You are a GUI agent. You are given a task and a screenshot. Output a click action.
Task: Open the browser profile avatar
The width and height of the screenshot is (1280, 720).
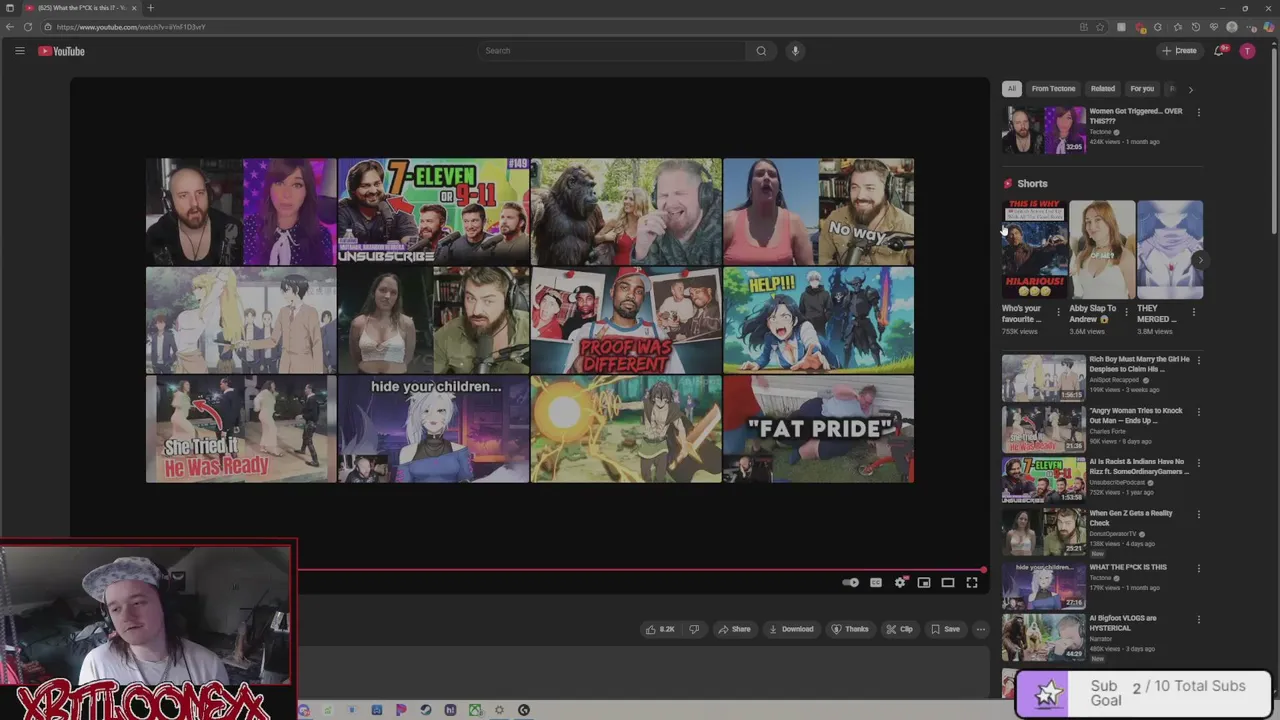pos(1232,27)
